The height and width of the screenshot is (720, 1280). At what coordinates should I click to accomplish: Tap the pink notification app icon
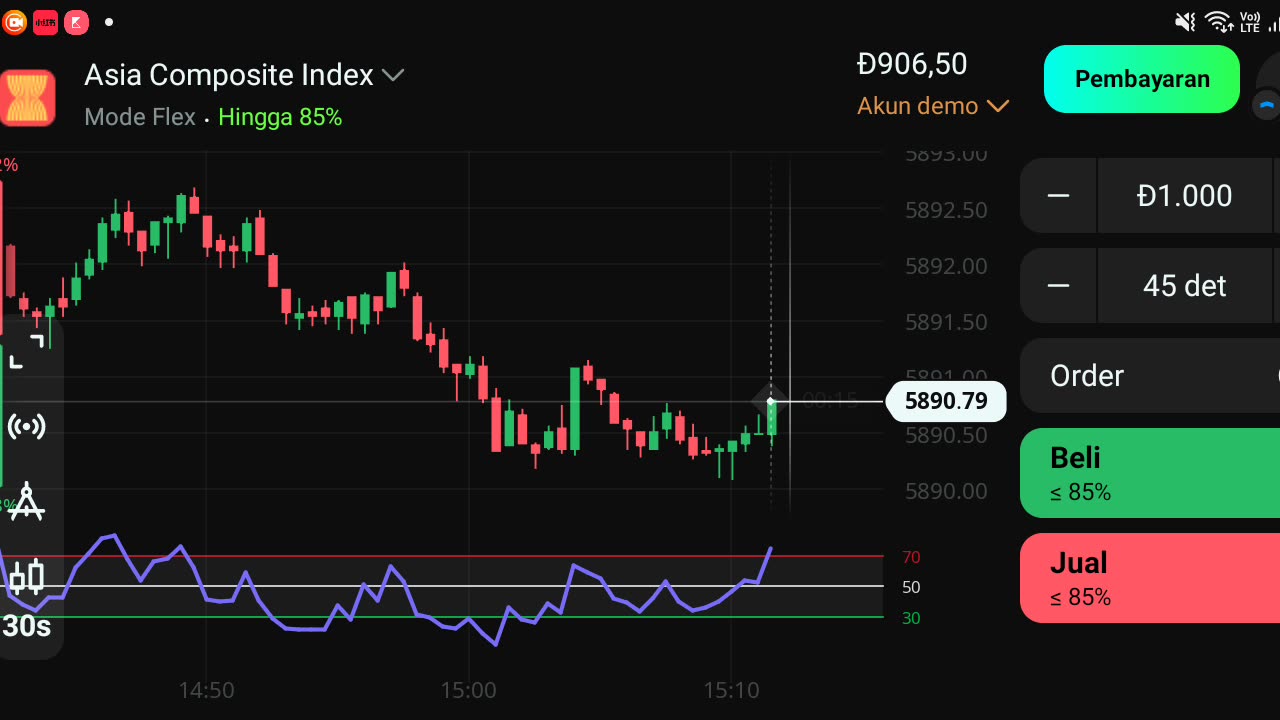(76, 22)
